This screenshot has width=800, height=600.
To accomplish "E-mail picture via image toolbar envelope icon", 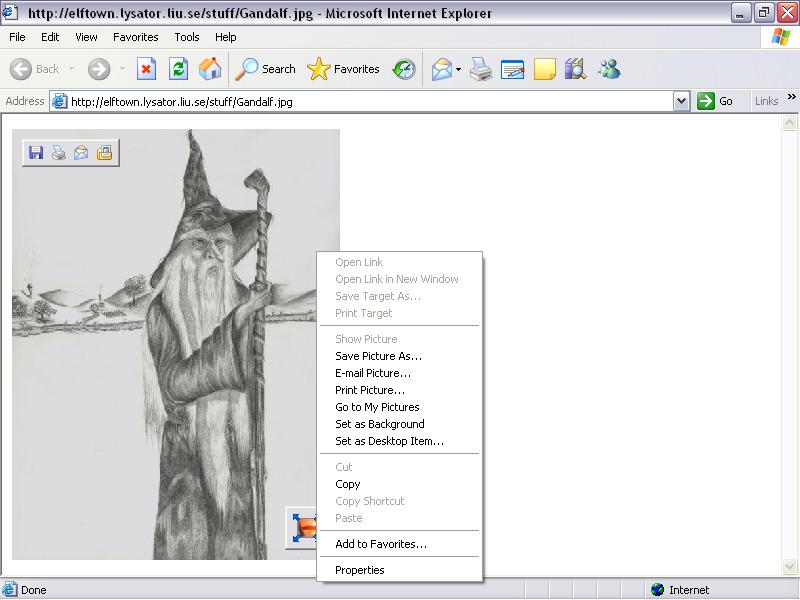I will tap(81, 153).
